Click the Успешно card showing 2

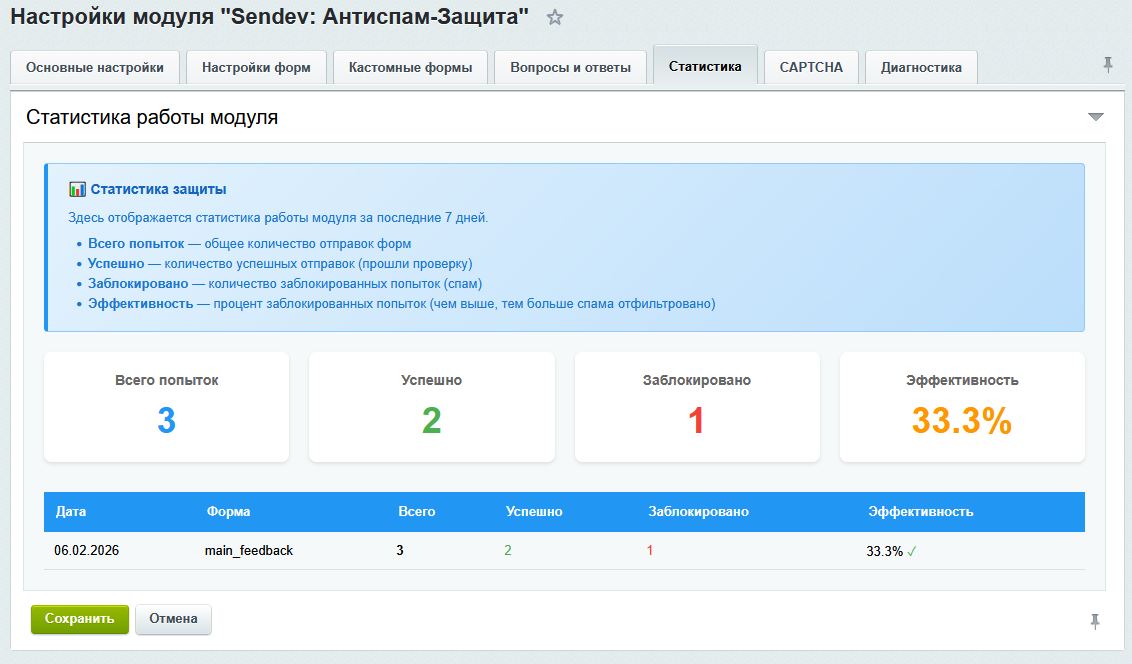pos(431,406)
